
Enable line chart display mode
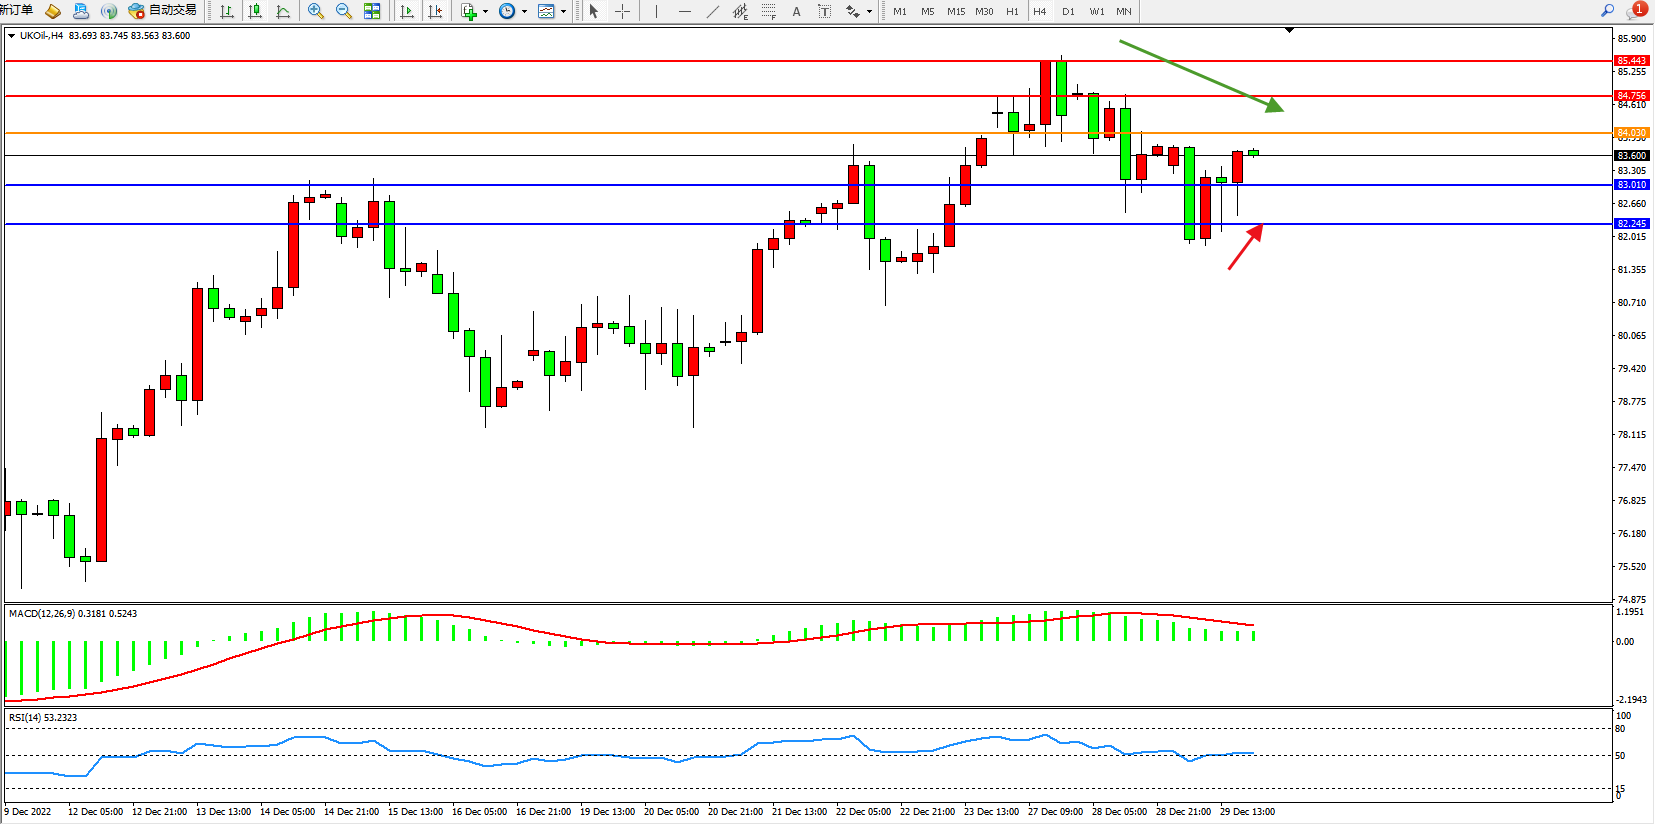point(283,11)
